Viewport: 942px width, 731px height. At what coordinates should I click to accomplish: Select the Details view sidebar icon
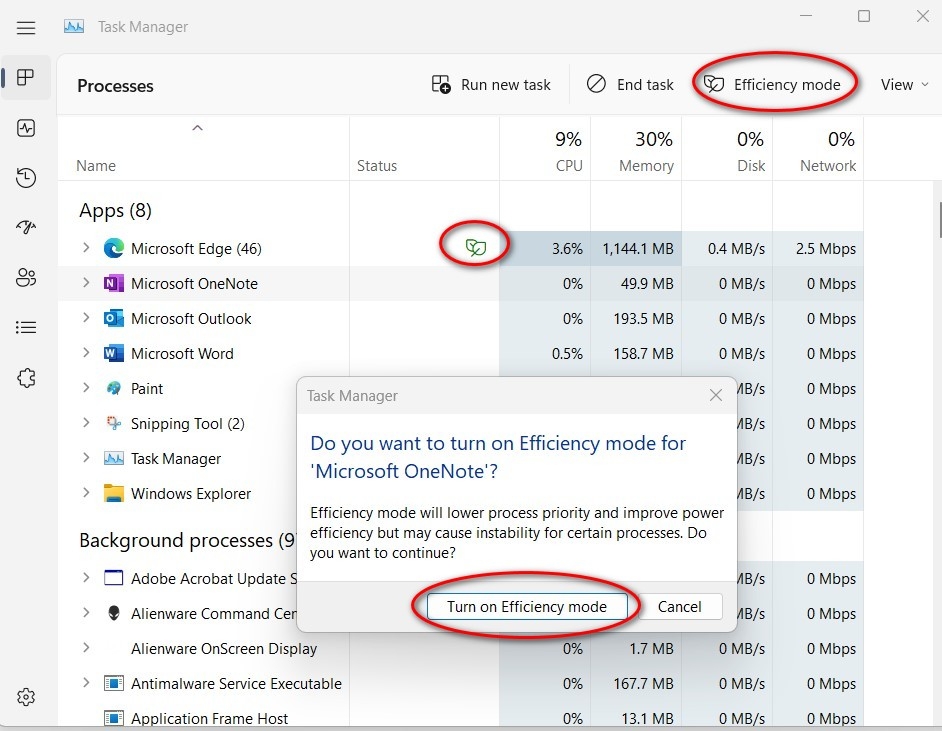coord(25,327)
